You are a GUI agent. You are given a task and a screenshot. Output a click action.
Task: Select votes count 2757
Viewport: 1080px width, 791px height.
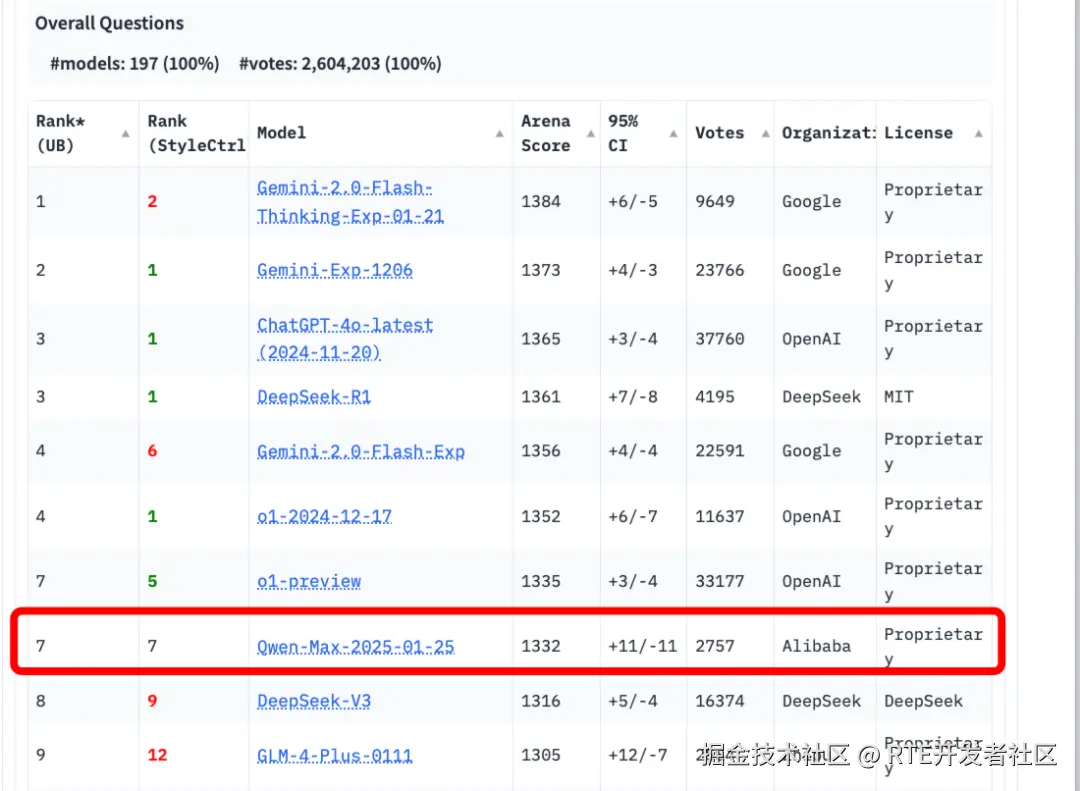[x=715, y=646]
